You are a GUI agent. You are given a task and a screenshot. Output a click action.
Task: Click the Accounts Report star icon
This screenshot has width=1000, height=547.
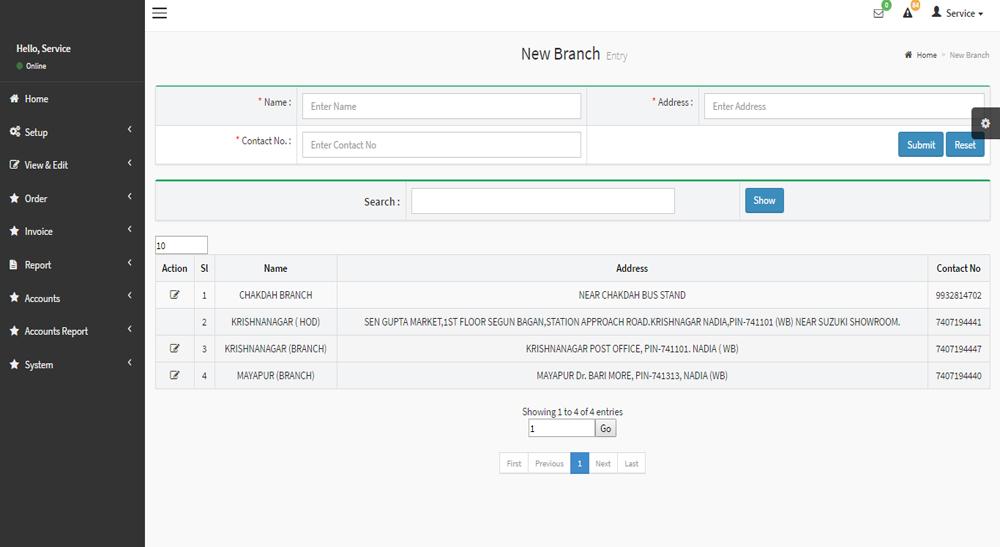tap(14, 331)
